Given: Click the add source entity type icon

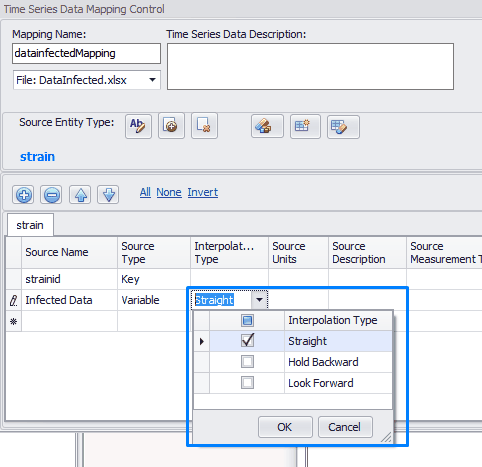Looking at the screenshot, I should (x=171, y=126).
